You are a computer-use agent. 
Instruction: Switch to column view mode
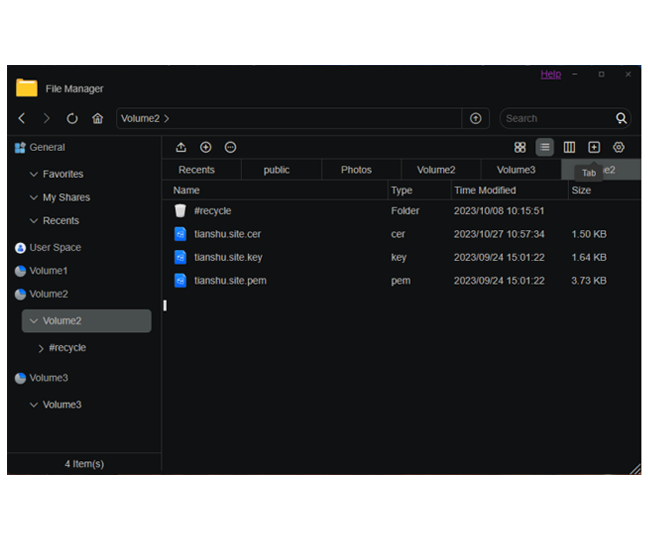click(x=569, y=147)
